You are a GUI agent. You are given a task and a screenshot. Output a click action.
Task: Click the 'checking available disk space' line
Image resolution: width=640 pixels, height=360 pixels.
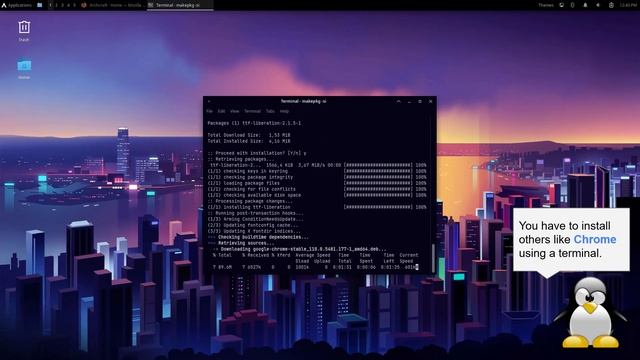click(x=254, y=195)
